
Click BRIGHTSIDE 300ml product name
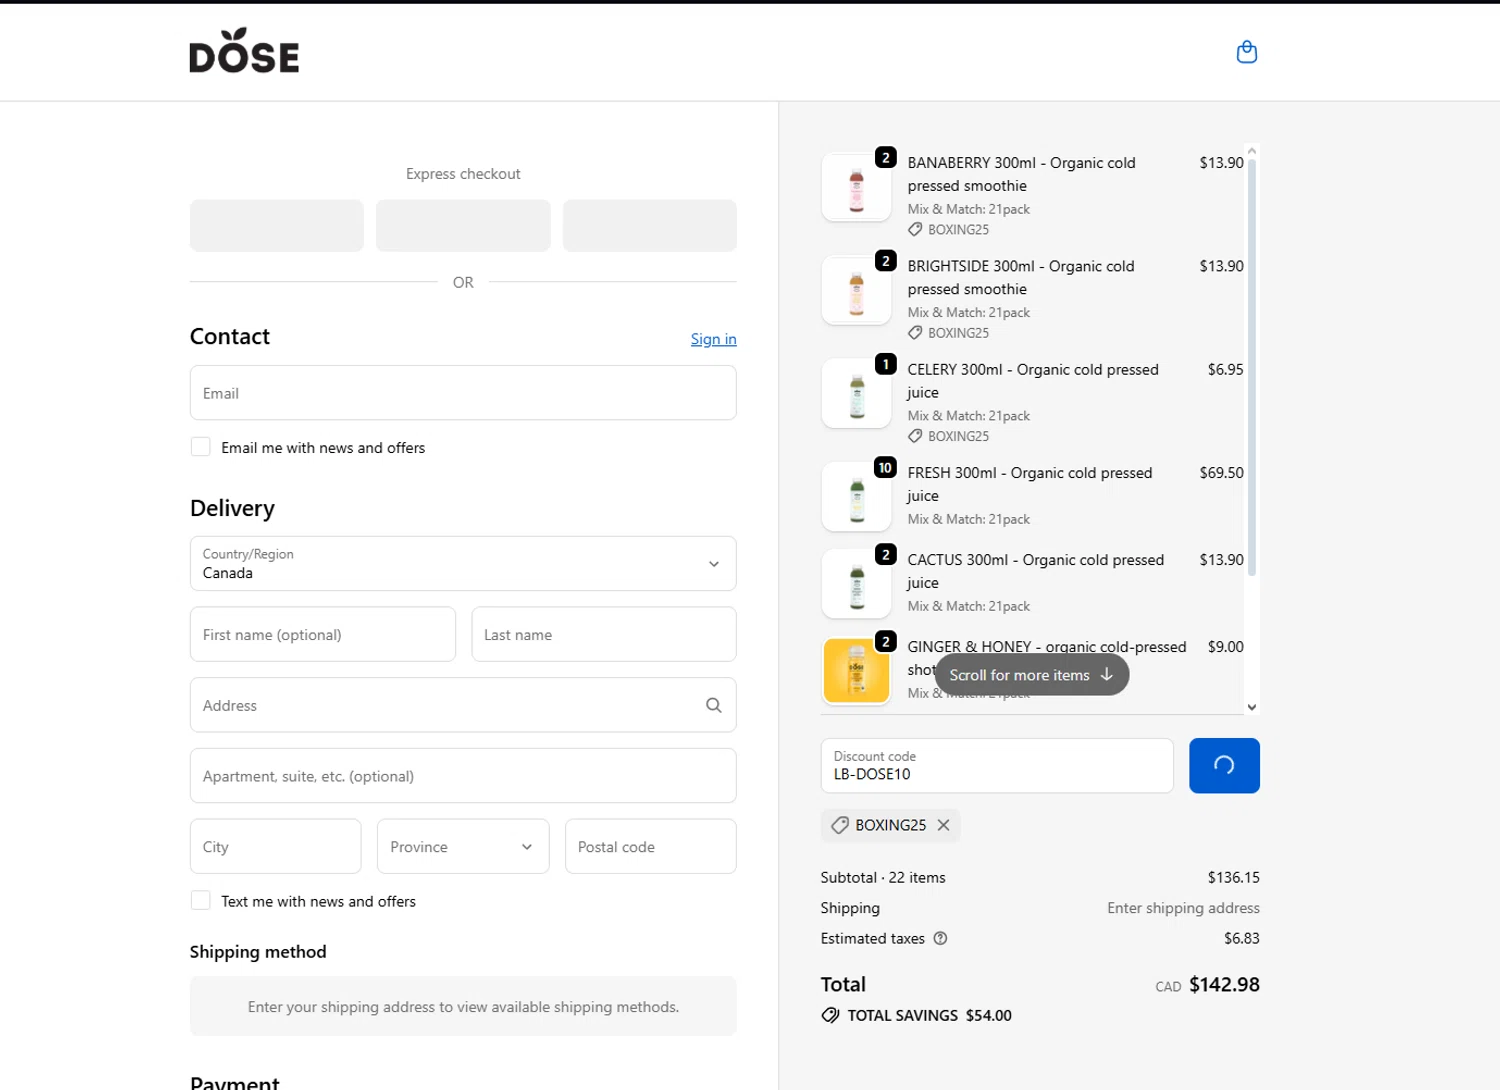pos(1021,277)
